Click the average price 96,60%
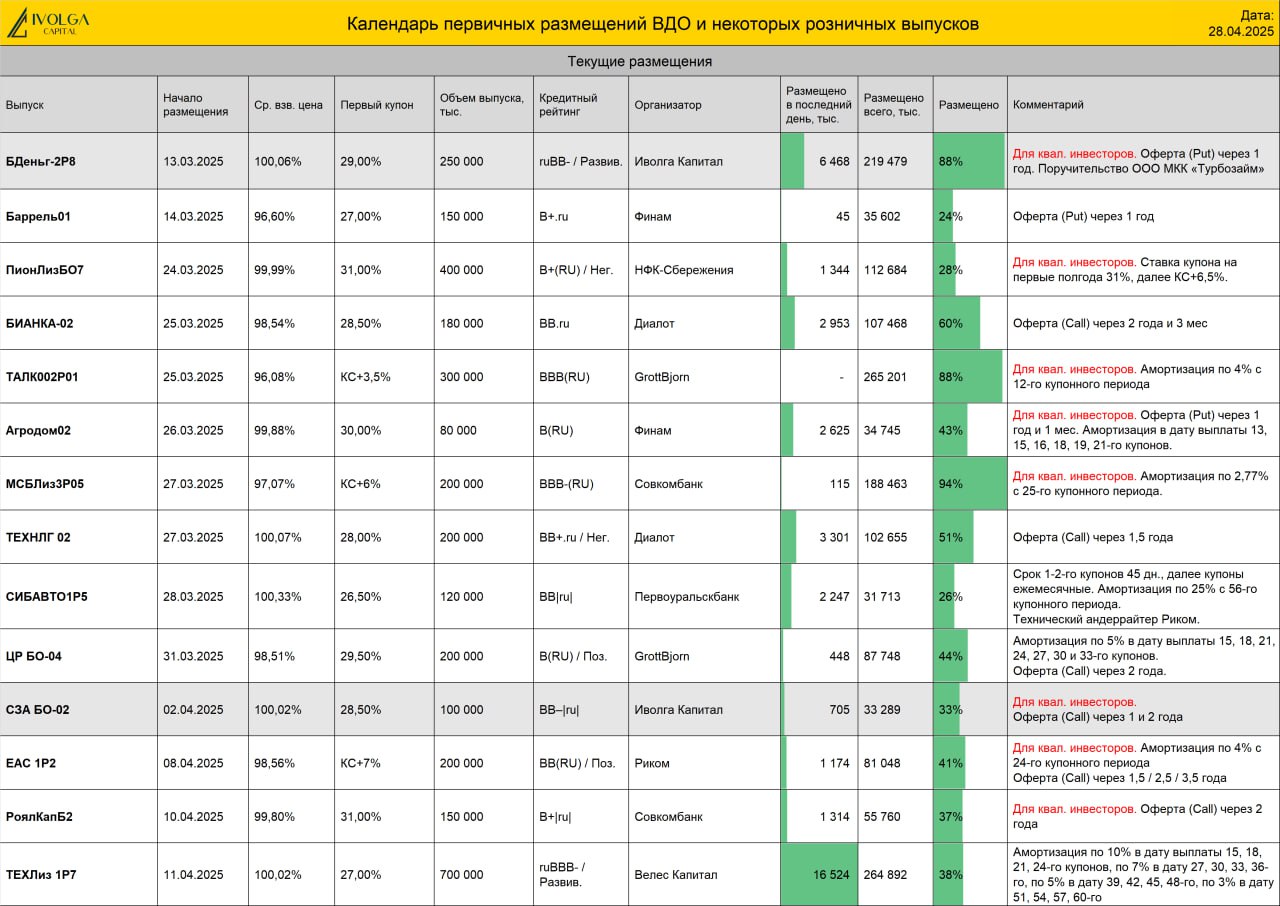Screen dimensions: 1280x906 275,216
